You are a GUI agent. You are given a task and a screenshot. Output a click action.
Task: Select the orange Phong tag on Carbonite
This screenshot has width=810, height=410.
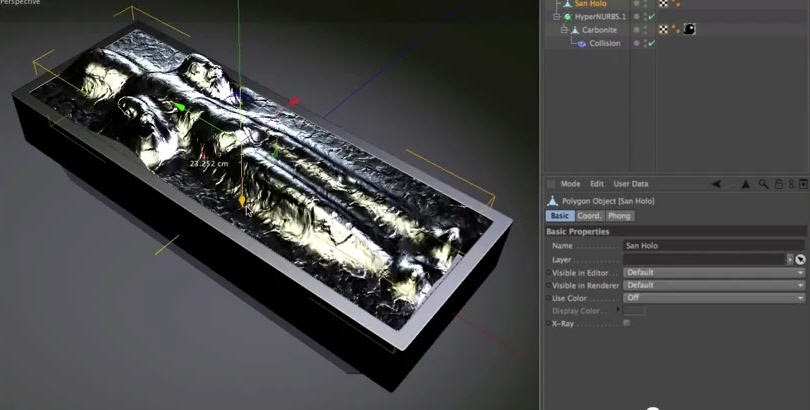(x=675, y=30)
